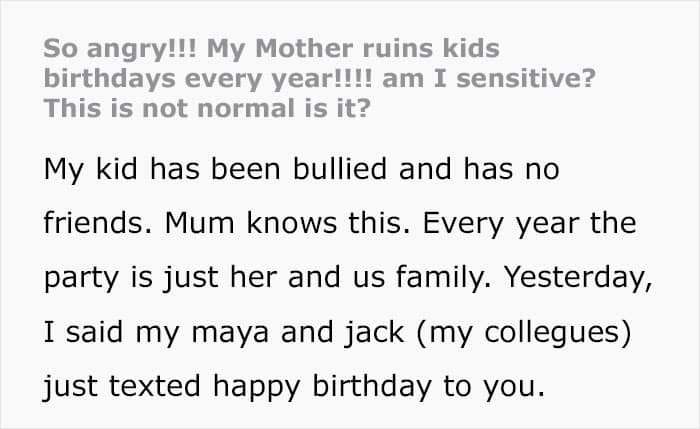The height and width of the screenshot is (429, 700).
Task: Click the name "jack" in the text
Action: tap(374, 333)
